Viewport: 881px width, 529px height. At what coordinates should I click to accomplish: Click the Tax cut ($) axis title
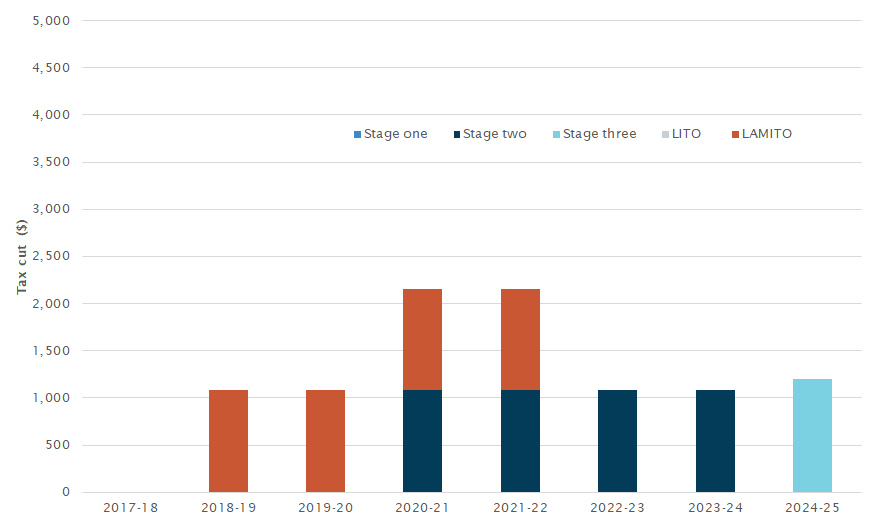click(x=22, y=256)
